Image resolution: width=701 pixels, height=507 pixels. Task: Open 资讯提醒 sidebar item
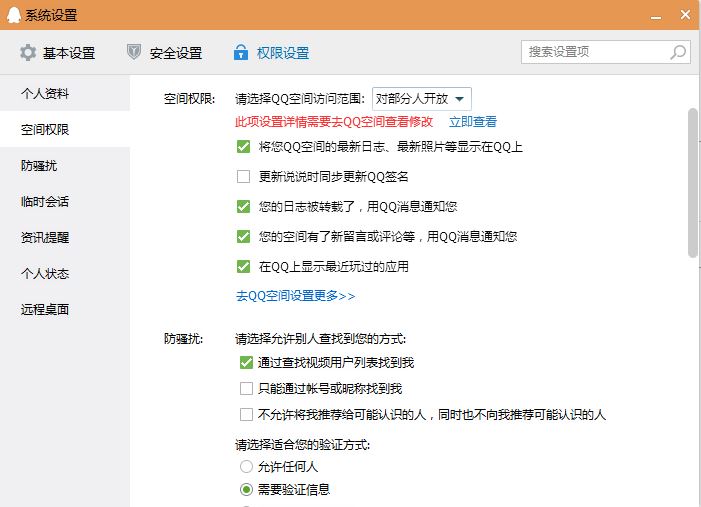65,237
